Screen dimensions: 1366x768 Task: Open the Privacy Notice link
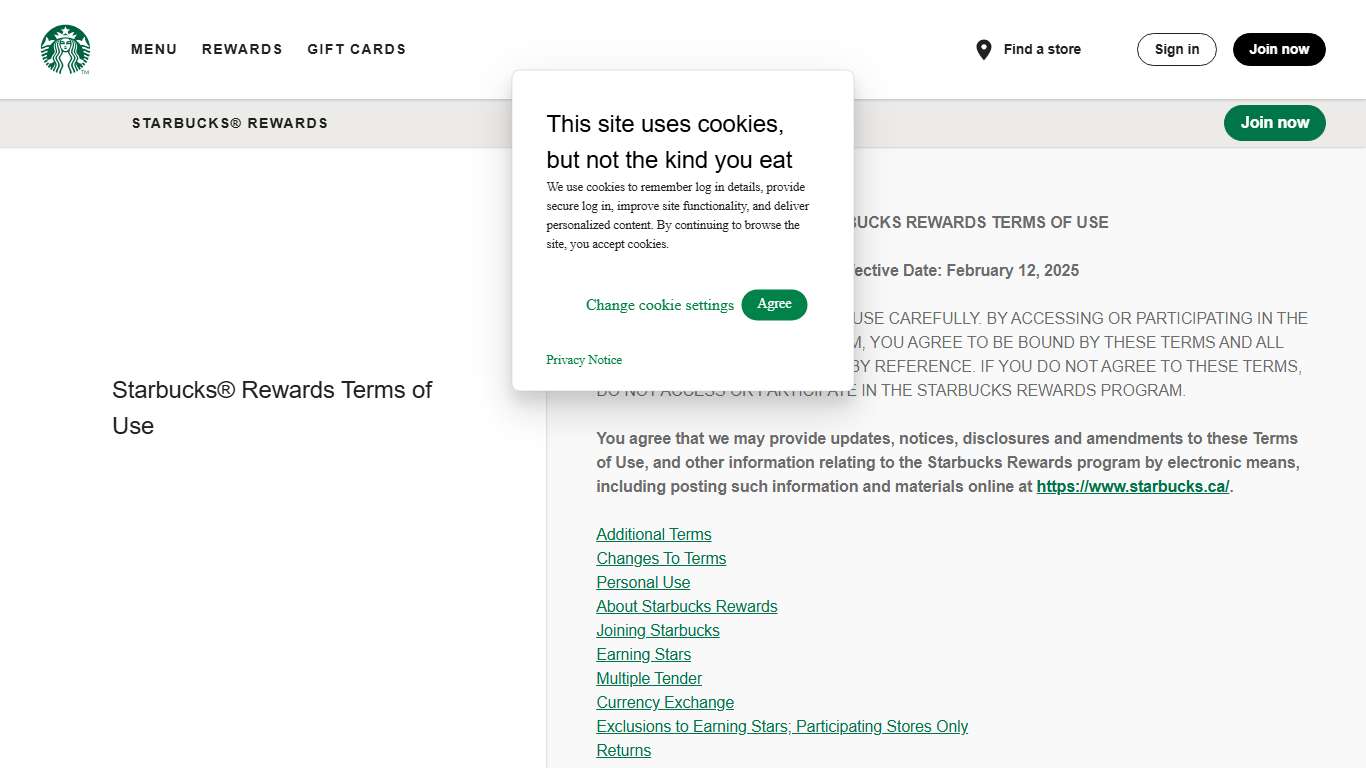(584, 360)
